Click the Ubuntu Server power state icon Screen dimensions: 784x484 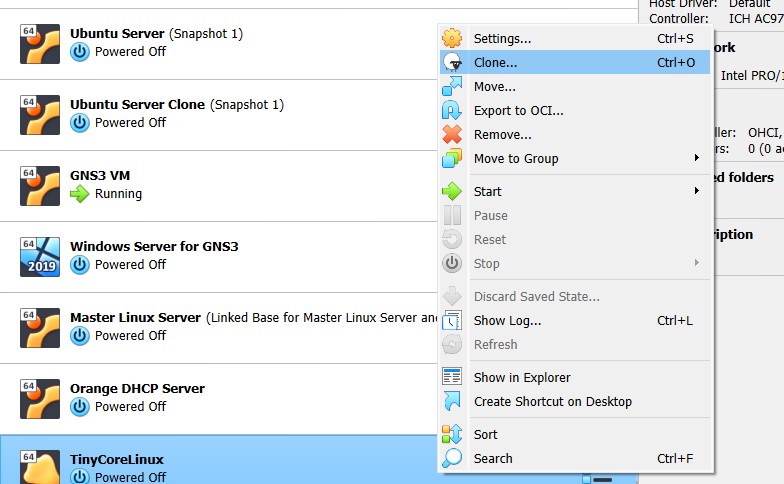point(80,52)
